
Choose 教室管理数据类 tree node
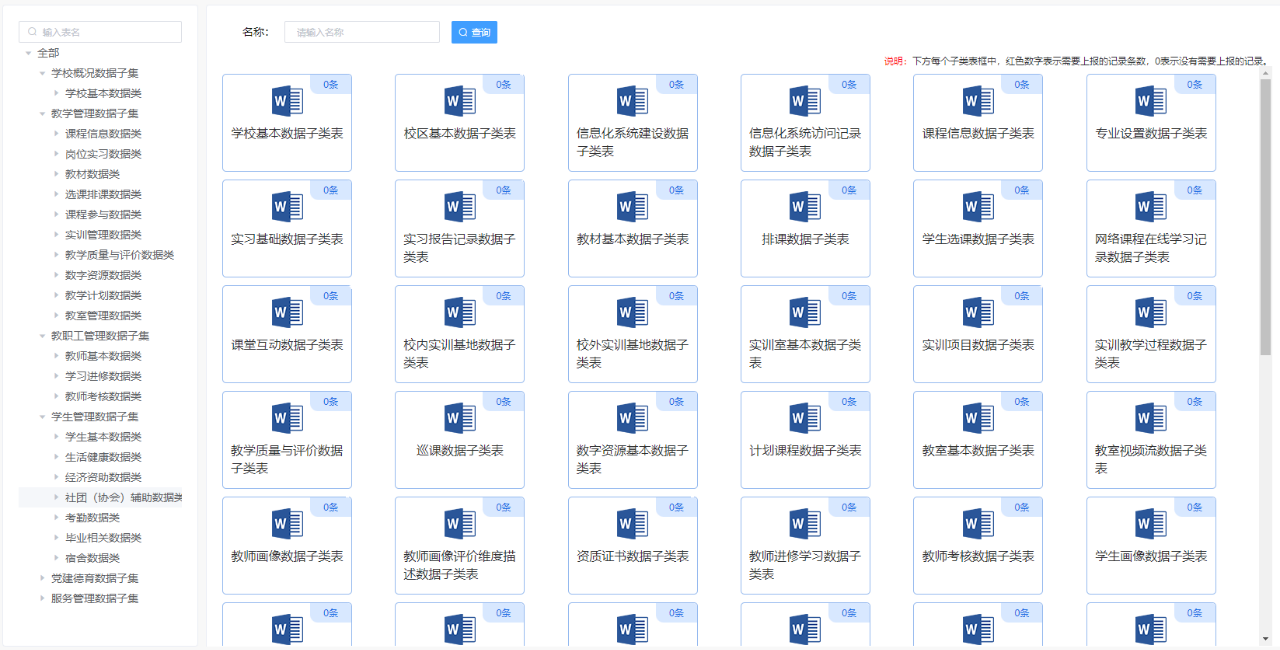point(103,316)
